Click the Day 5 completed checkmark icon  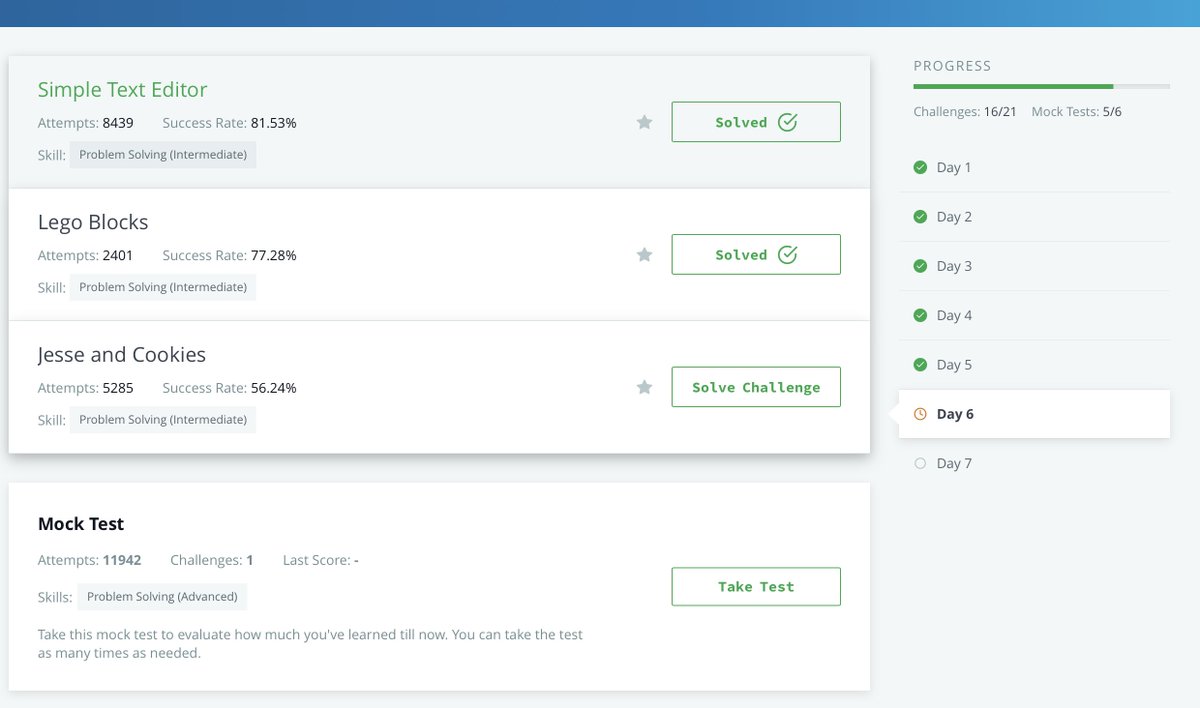(920, 365)
